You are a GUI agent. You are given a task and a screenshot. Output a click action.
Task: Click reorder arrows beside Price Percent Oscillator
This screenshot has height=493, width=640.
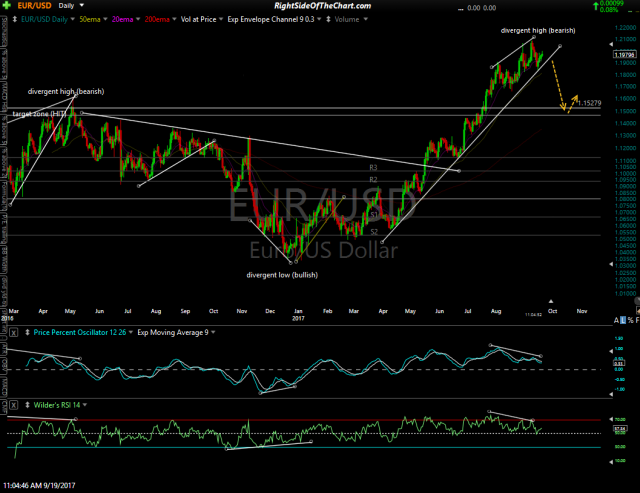pos(27,333)
